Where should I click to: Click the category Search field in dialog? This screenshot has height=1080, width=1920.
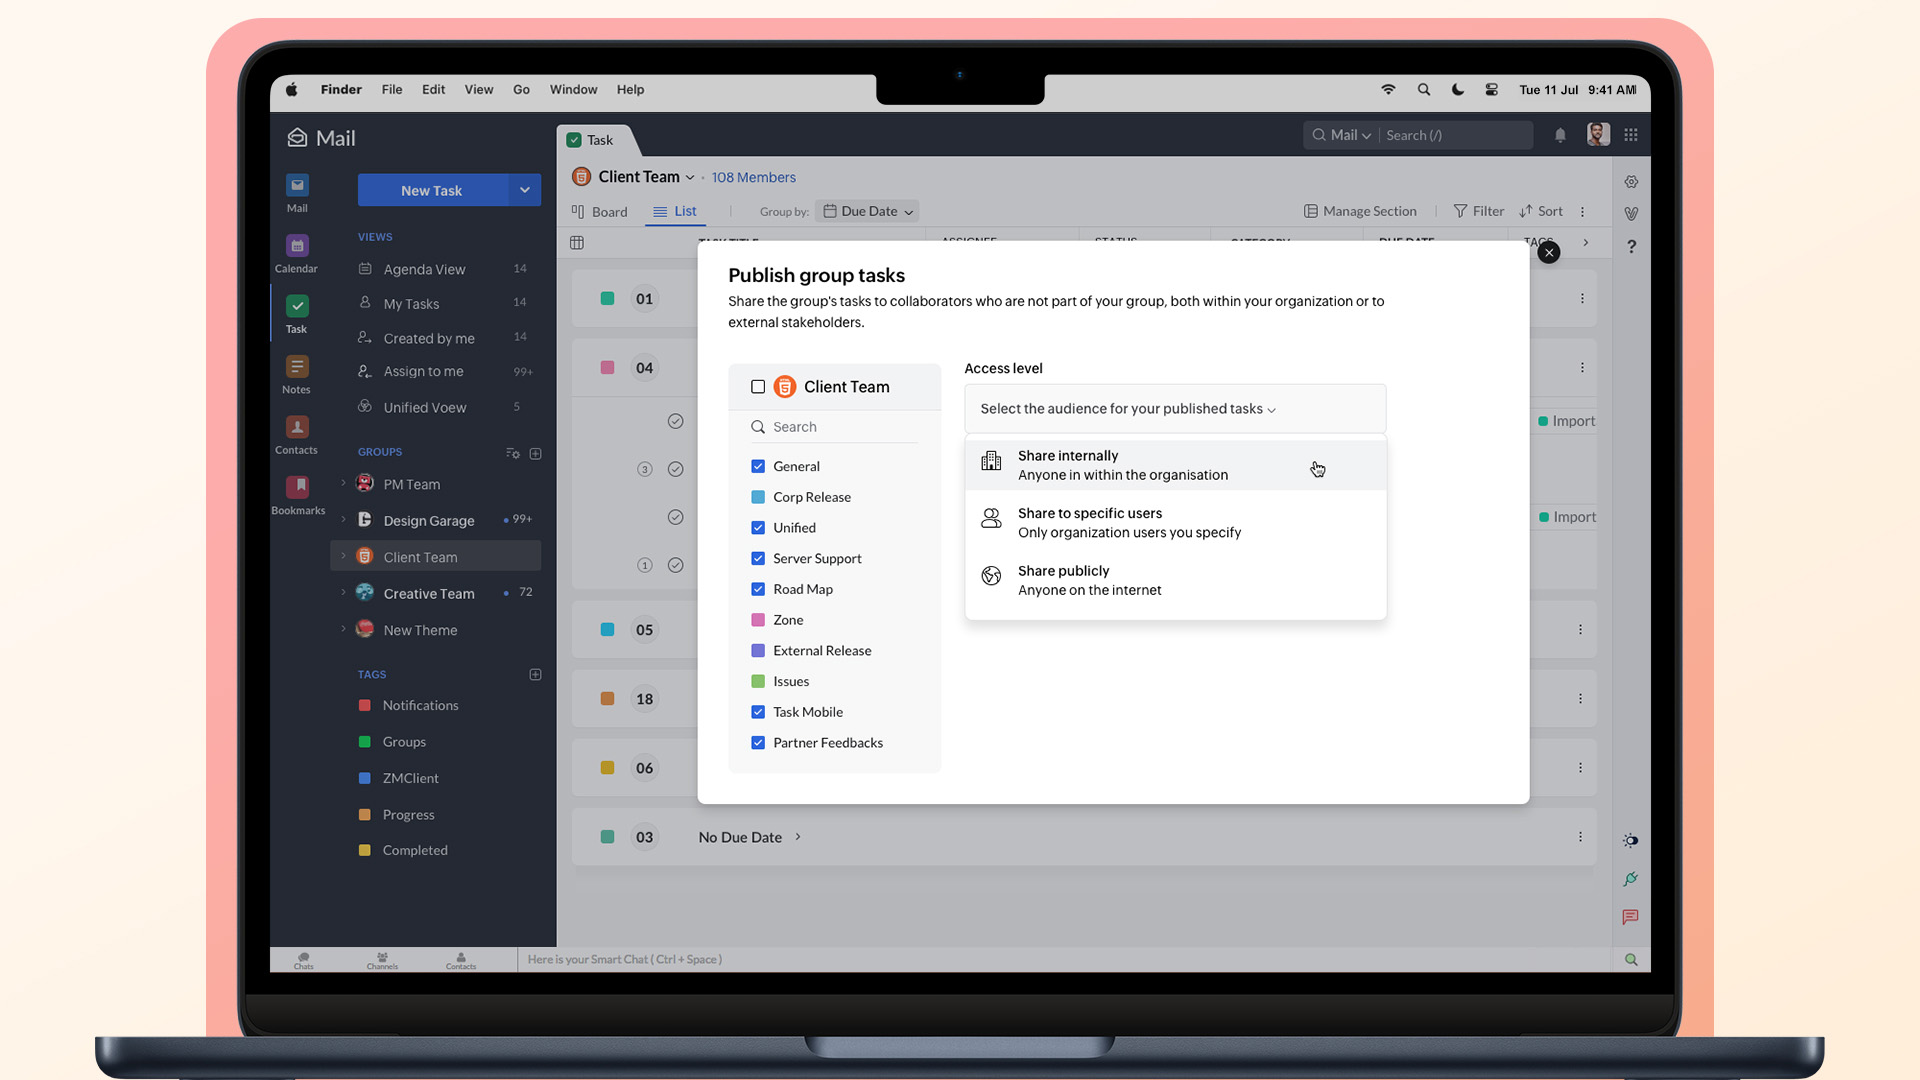[x=835, y=427]
